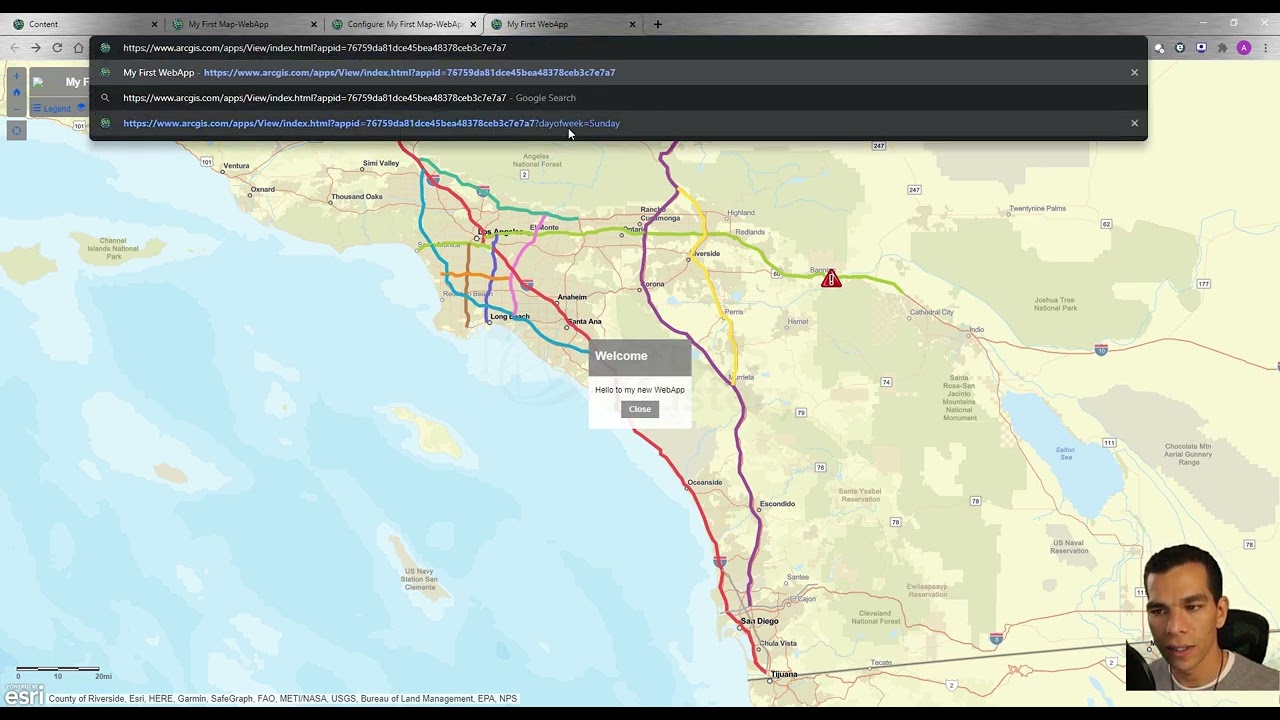
Task: Close the Content tab
Action: coord(154,24)
